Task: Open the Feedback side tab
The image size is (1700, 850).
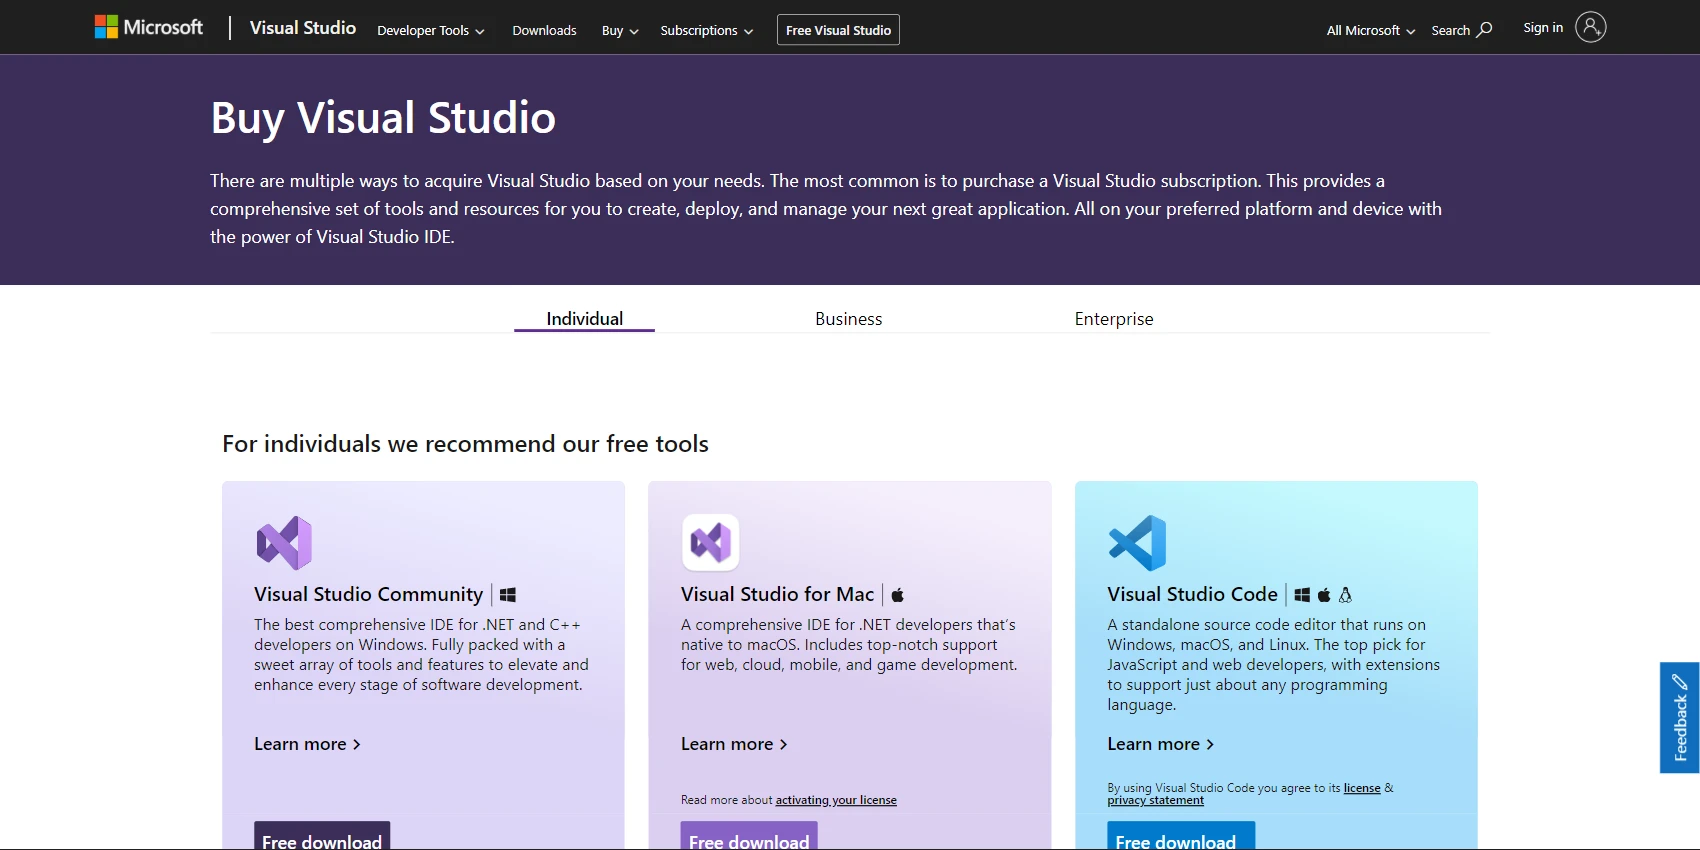Action: (1680, 717)
